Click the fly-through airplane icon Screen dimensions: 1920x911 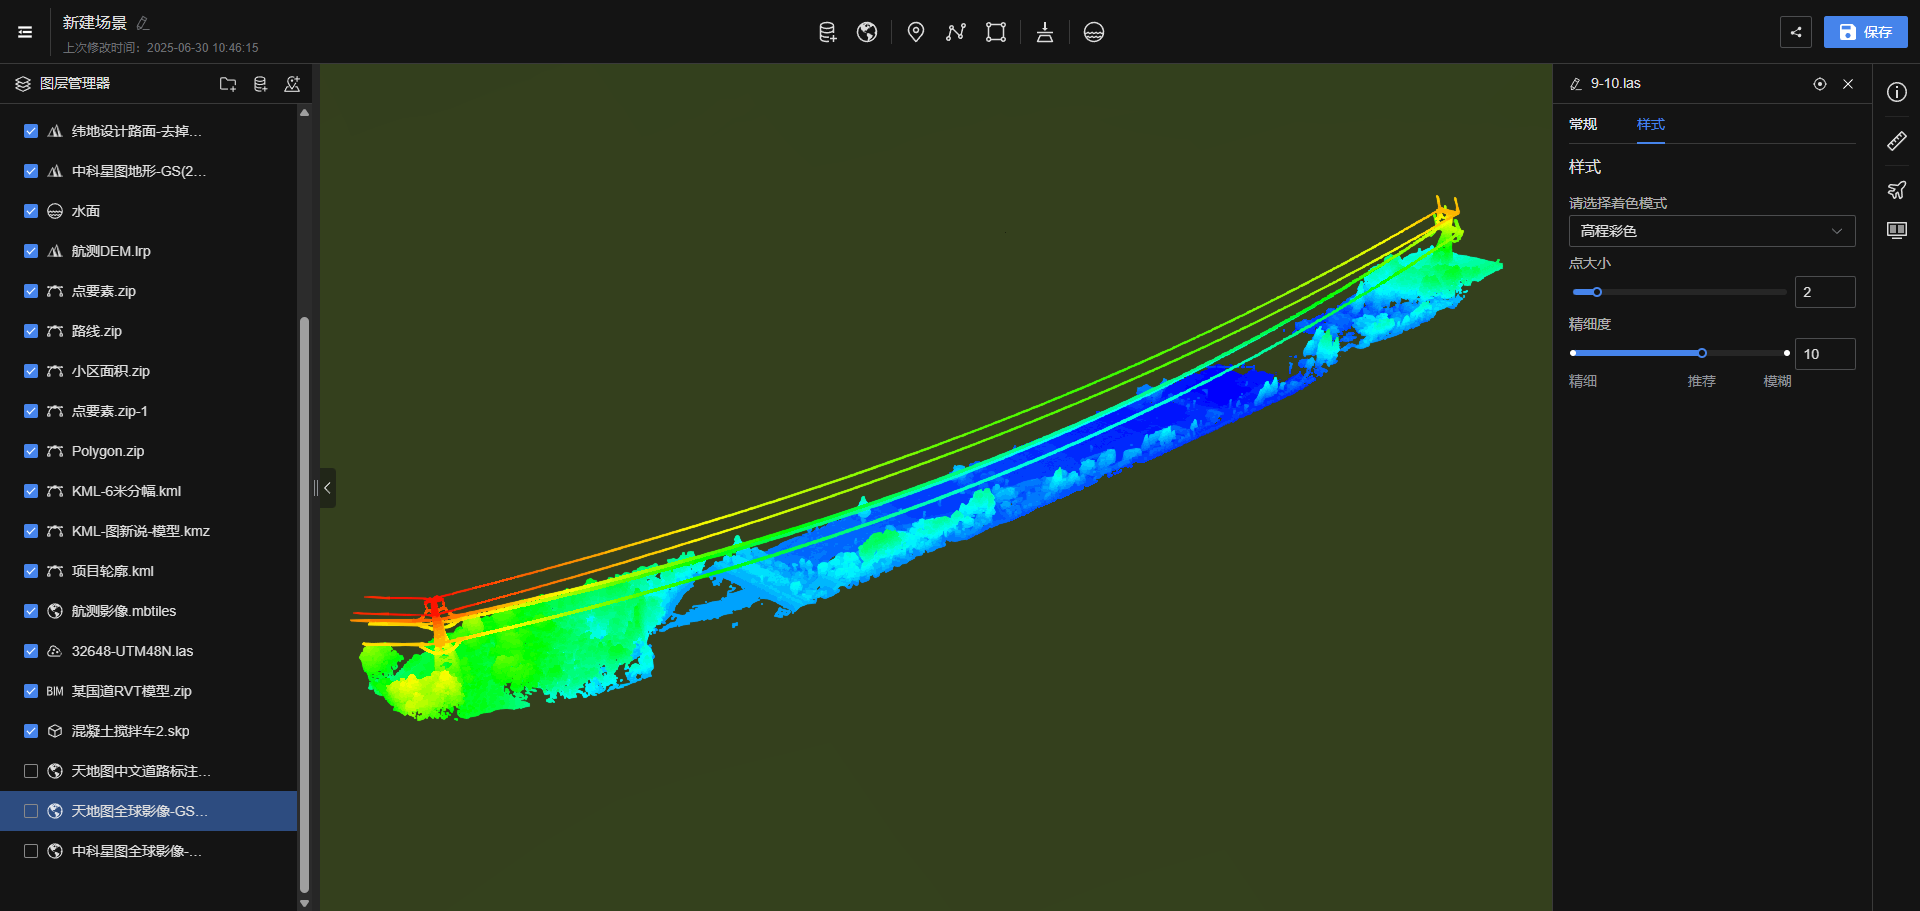1896,190
